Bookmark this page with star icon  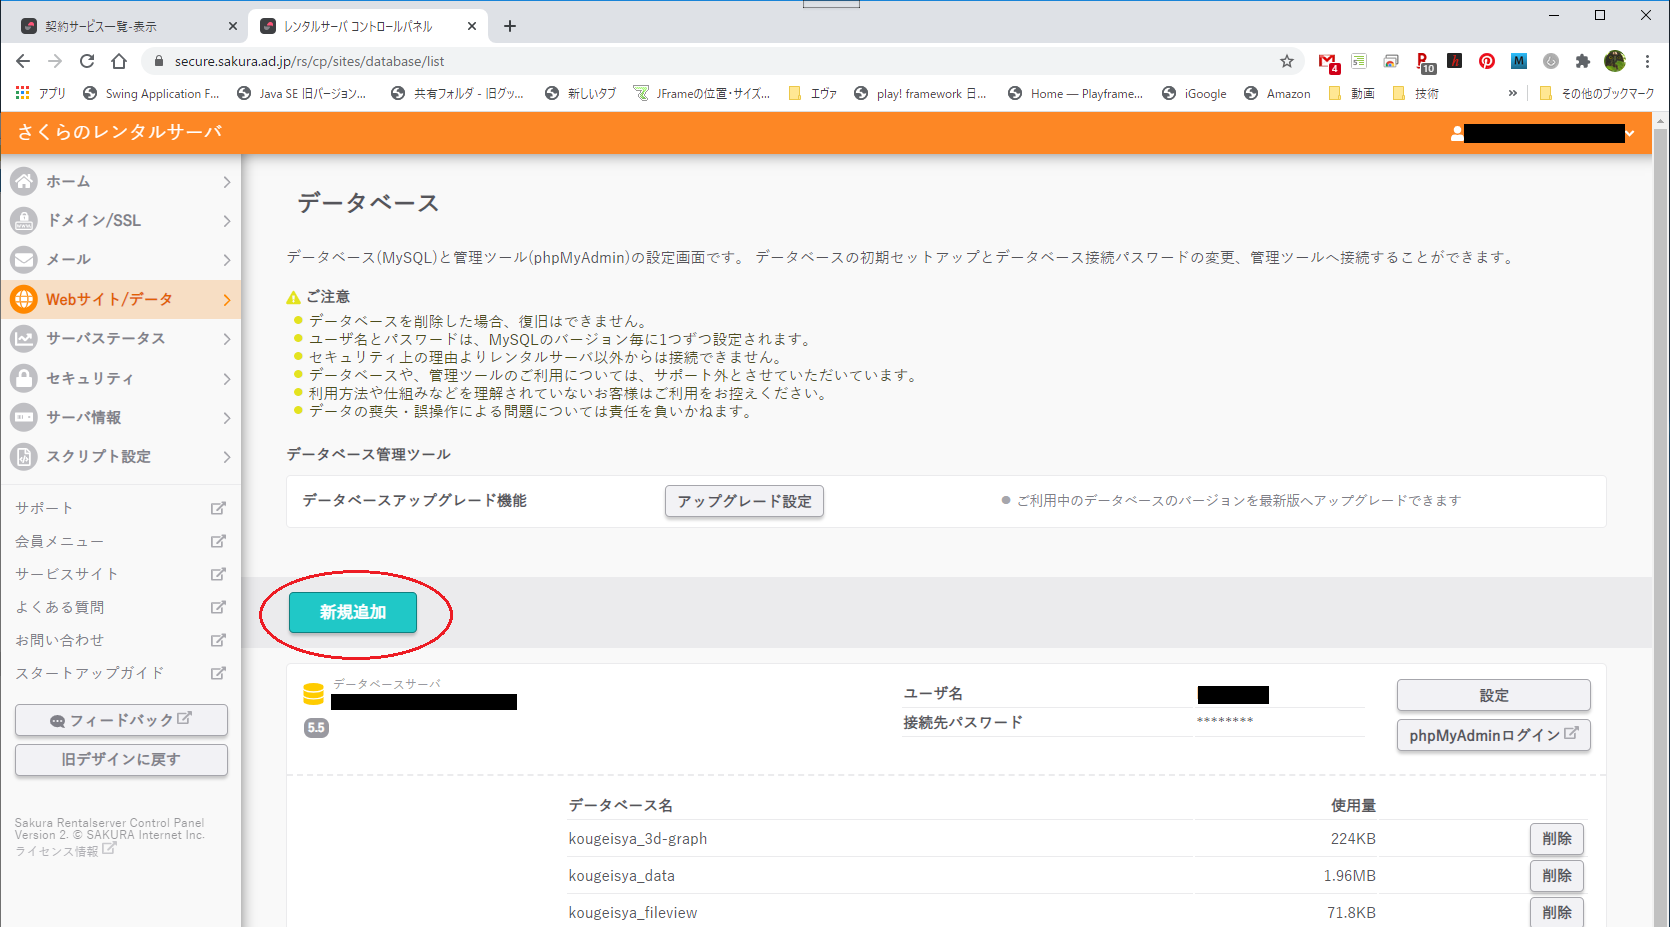(1287, 61)
